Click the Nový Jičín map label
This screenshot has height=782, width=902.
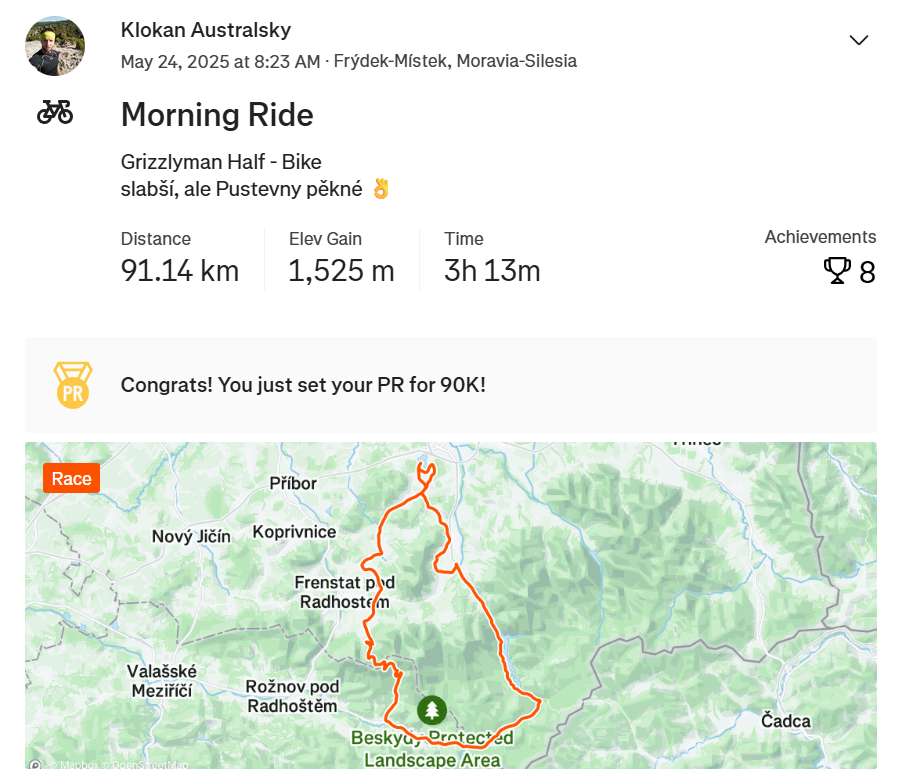191,537
